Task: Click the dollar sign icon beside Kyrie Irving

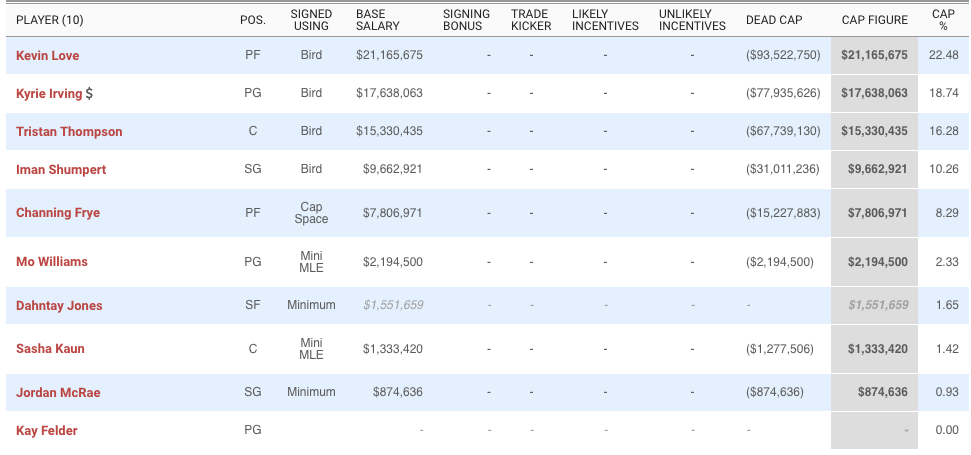Action: 90,94
